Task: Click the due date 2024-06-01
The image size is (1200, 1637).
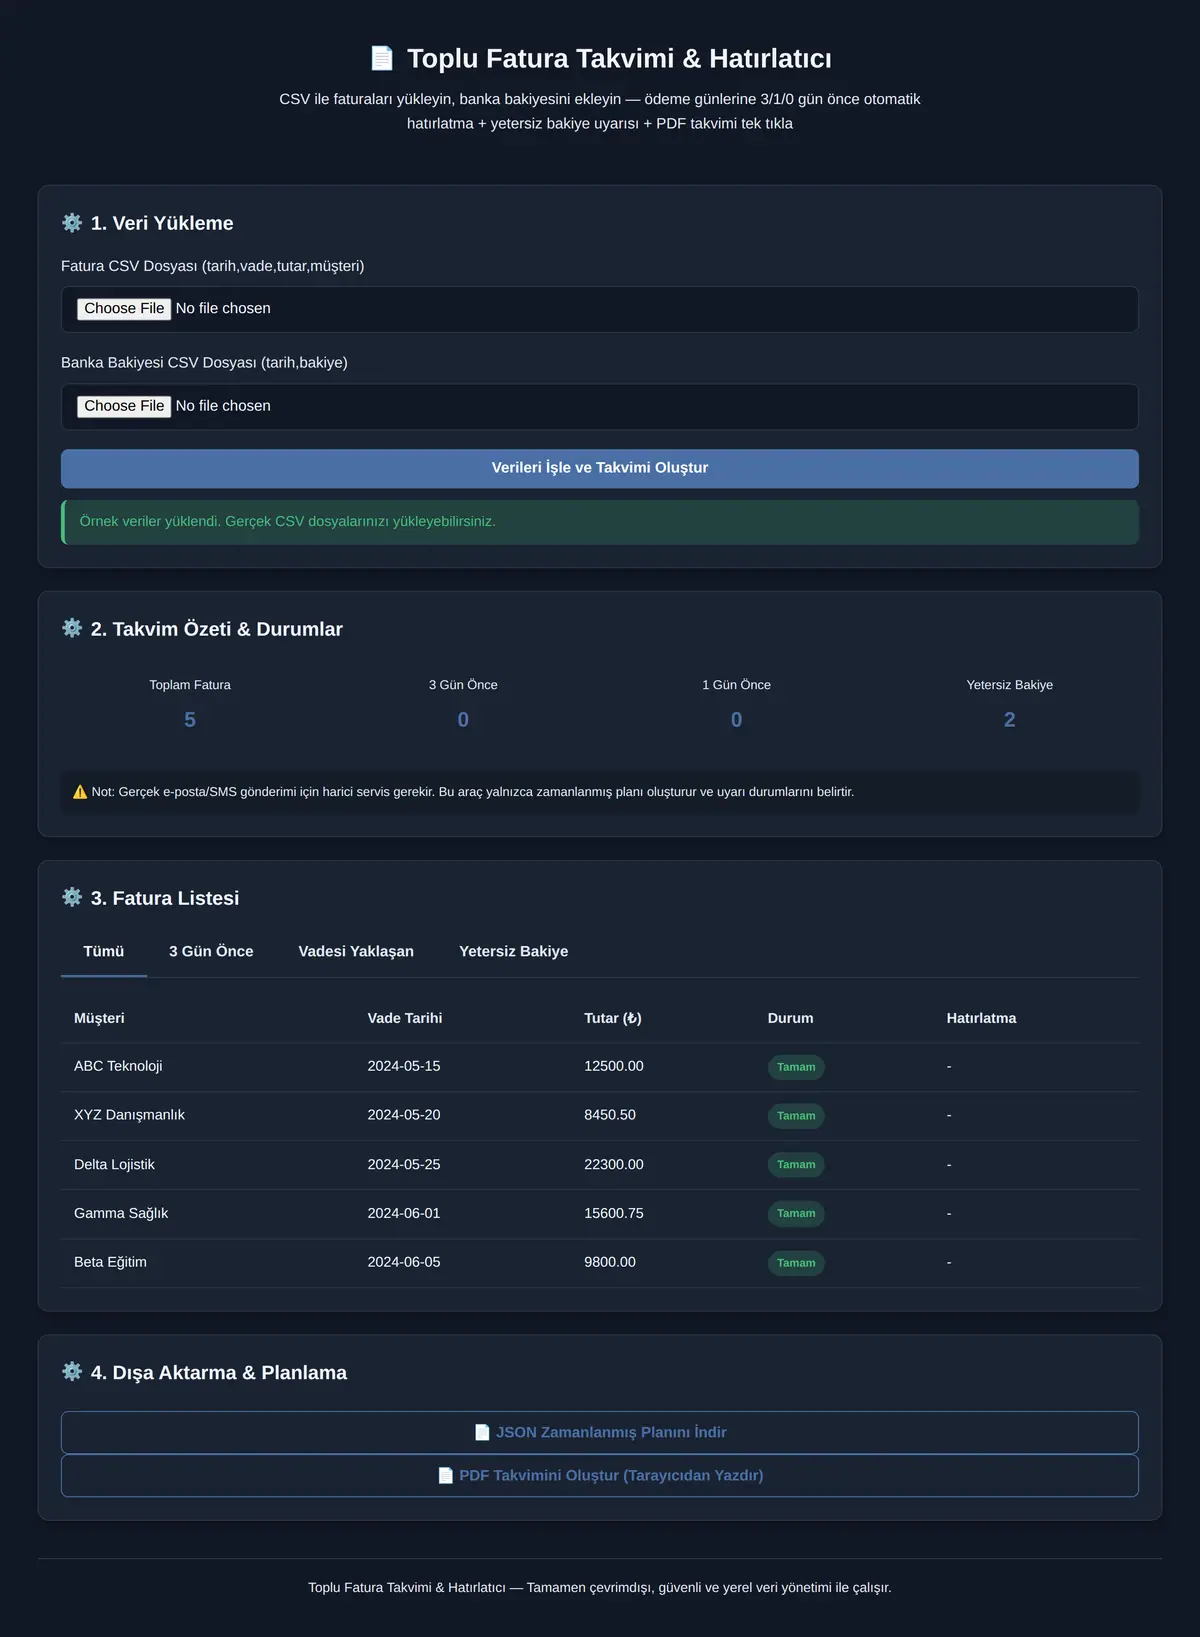Action: tap(404, 1213)
